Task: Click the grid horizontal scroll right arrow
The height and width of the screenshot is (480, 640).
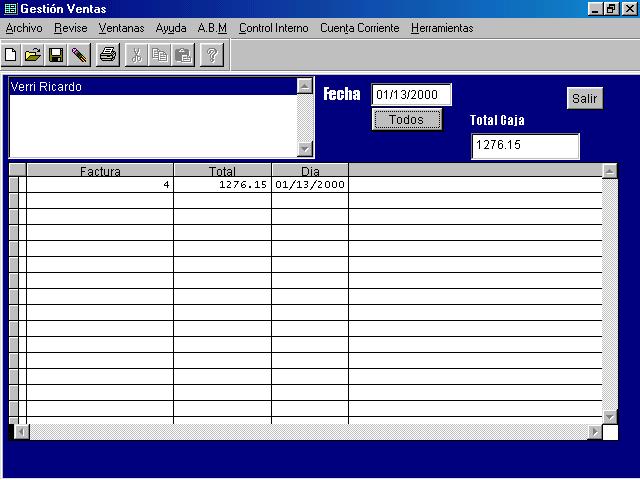Action: 595,432
